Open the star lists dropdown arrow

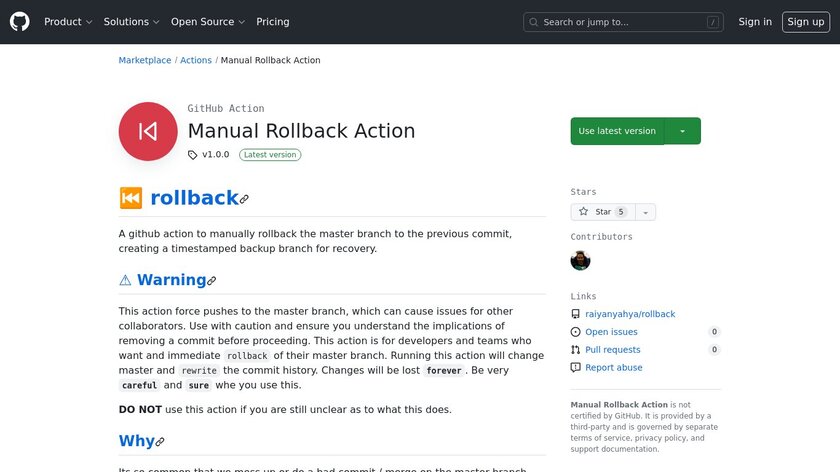point(646,212)
